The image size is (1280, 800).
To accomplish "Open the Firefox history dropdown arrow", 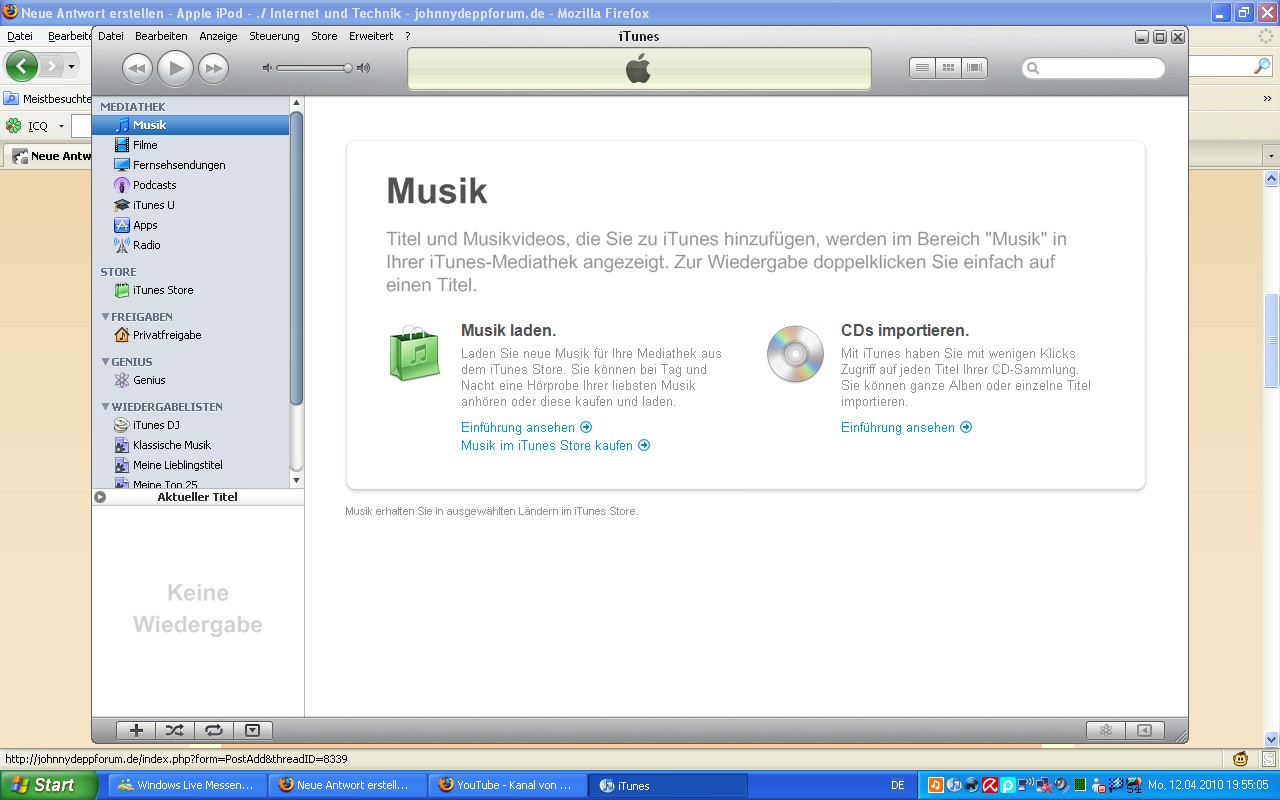I will click(x=71, y=67).
